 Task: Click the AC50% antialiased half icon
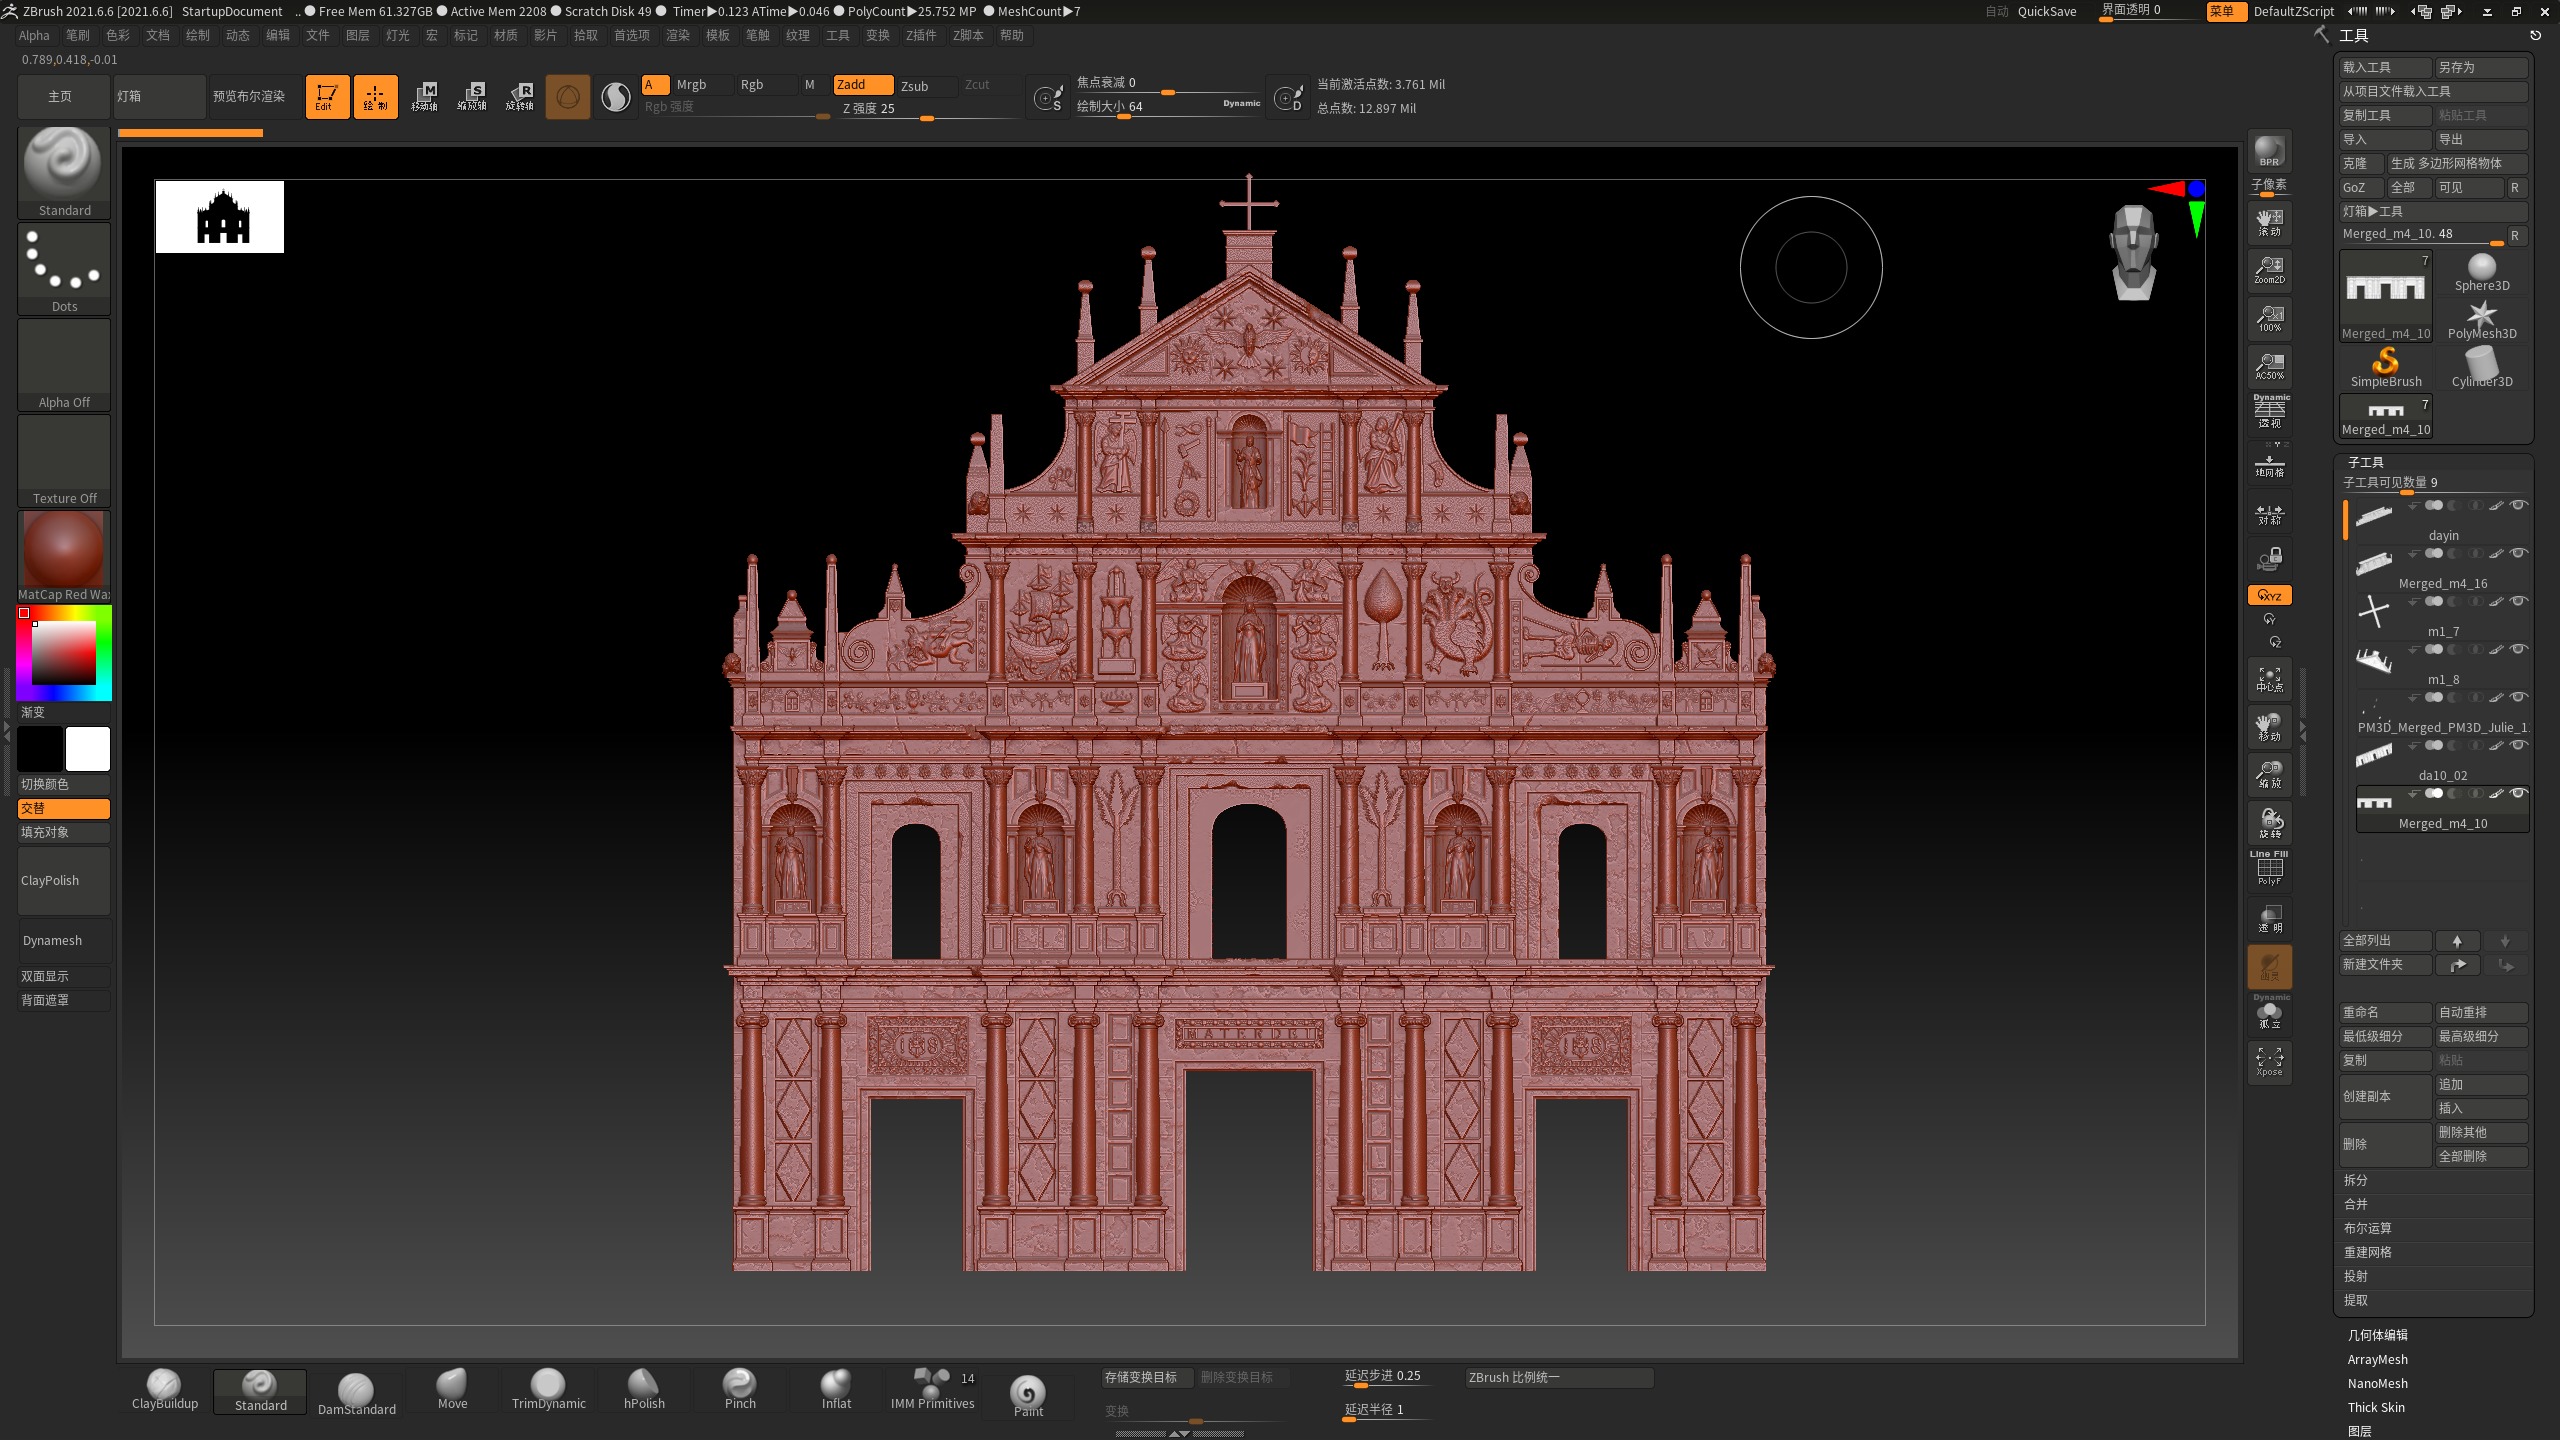(x=2269, y=366)
